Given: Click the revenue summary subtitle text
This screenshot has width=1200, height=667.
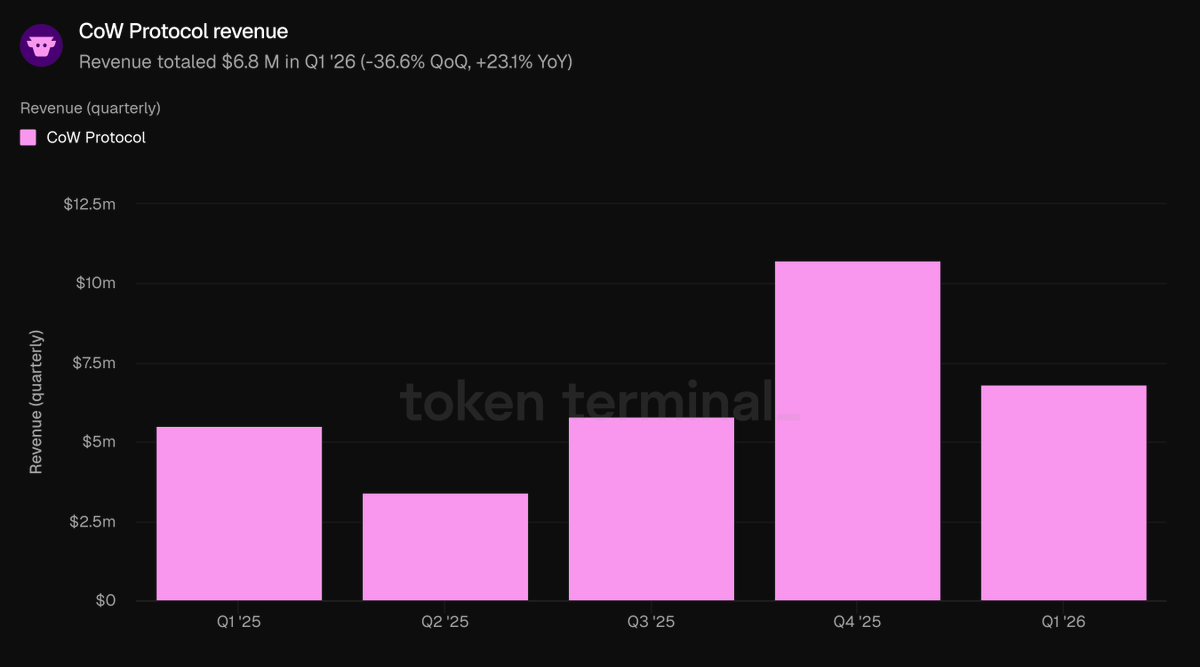Looking at the screenshot, I should coord(325,62).
